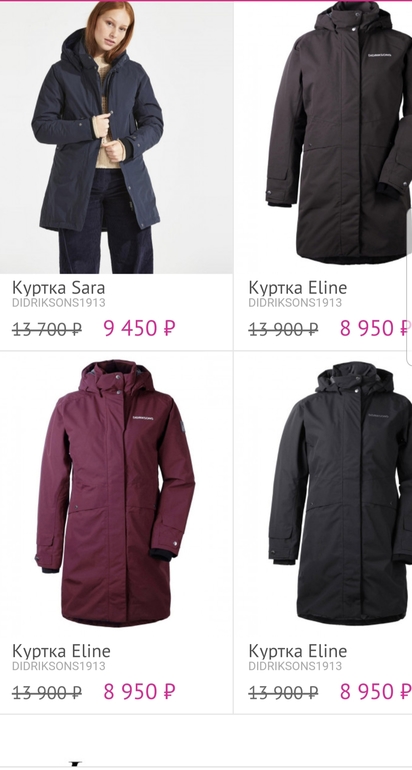Click DIDRIKSONS1913 brand under the burgundy Eline
Viewport: 412px width, 770px height.
(x=59, y=666)
